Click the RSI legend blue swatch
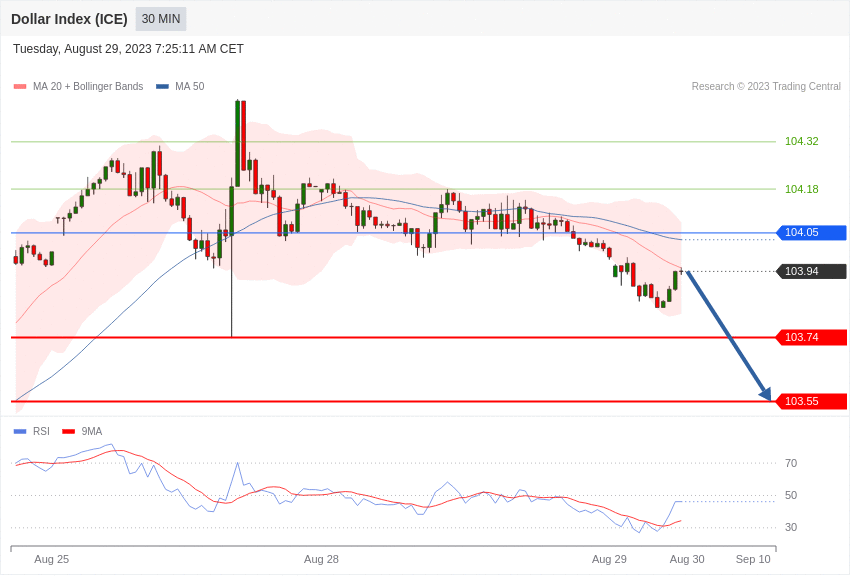This screenshot has height=576, width=850. 20,431
